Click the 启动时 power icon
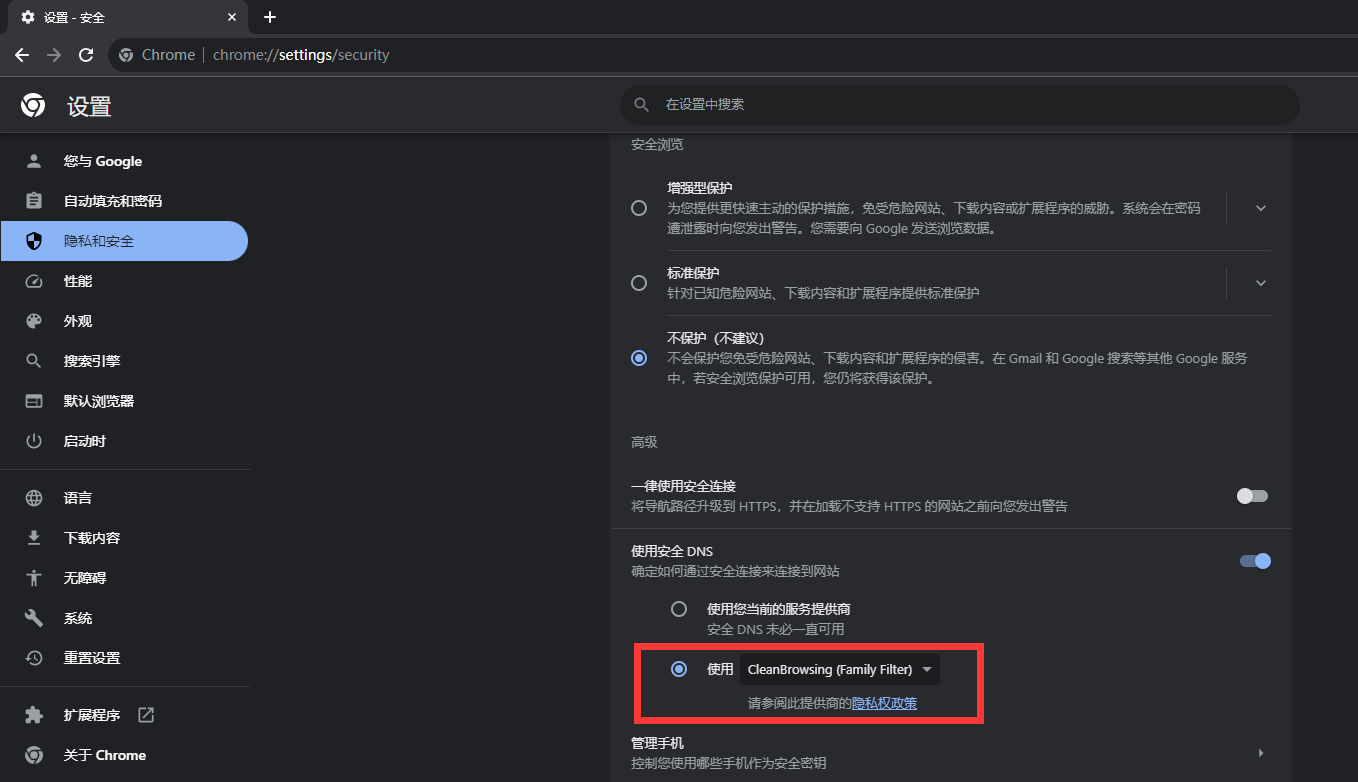The width and height of the screenshot is (1358, 782). [x=34, y=441]
